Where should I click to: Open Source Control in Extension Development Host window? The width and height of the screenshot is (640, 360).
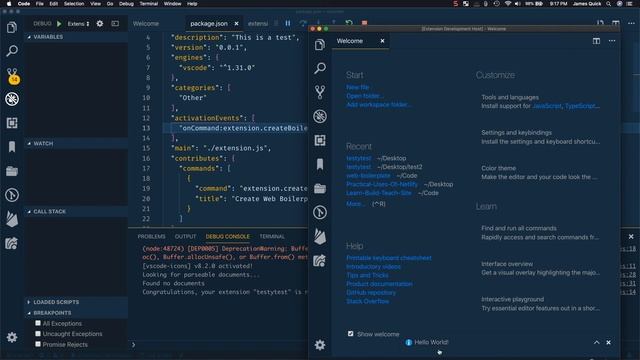coord(320,92)
